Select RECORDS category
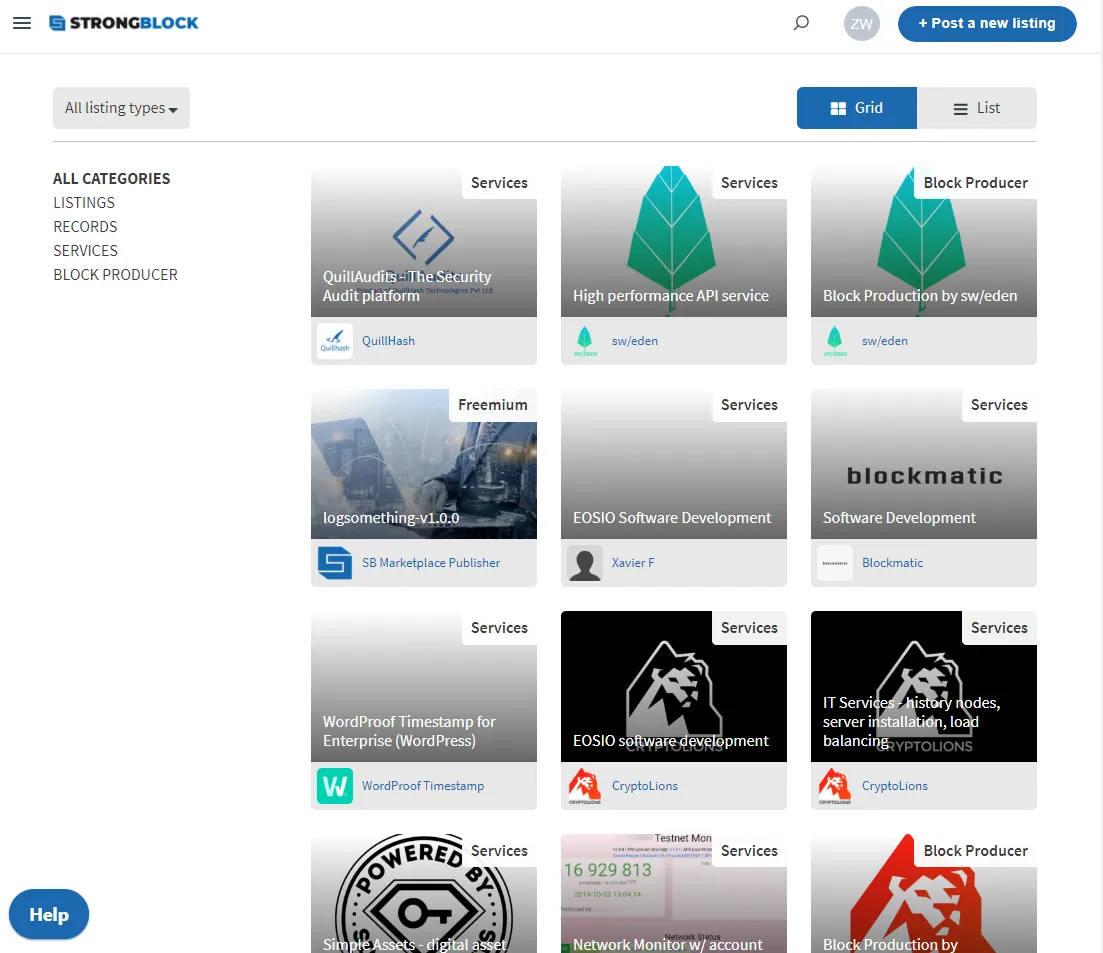This screenshot has height=953, width=1103. click(x=85, y=226)
